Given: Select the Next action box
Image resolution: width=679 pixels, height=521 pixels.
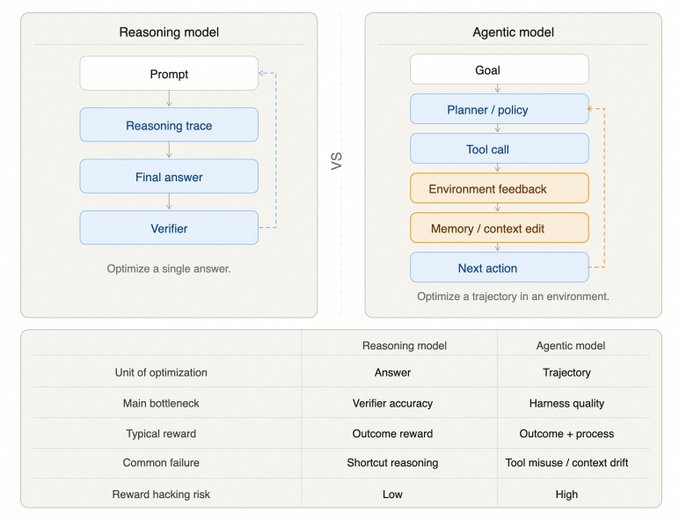Looking at the screenshot, I should pos(499,268).
